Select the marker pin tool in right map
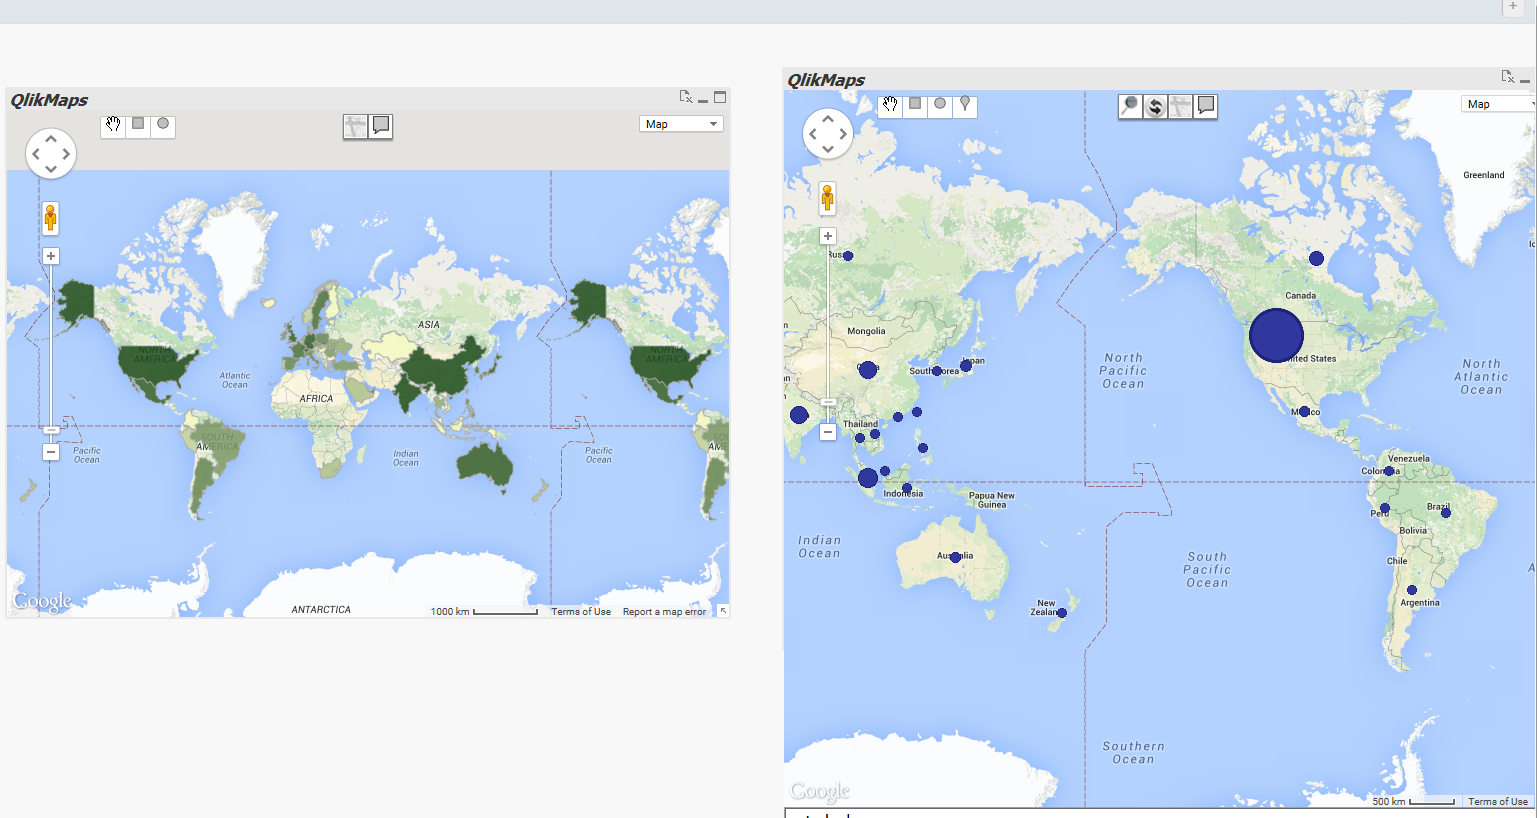 click(x=965, y=105)
